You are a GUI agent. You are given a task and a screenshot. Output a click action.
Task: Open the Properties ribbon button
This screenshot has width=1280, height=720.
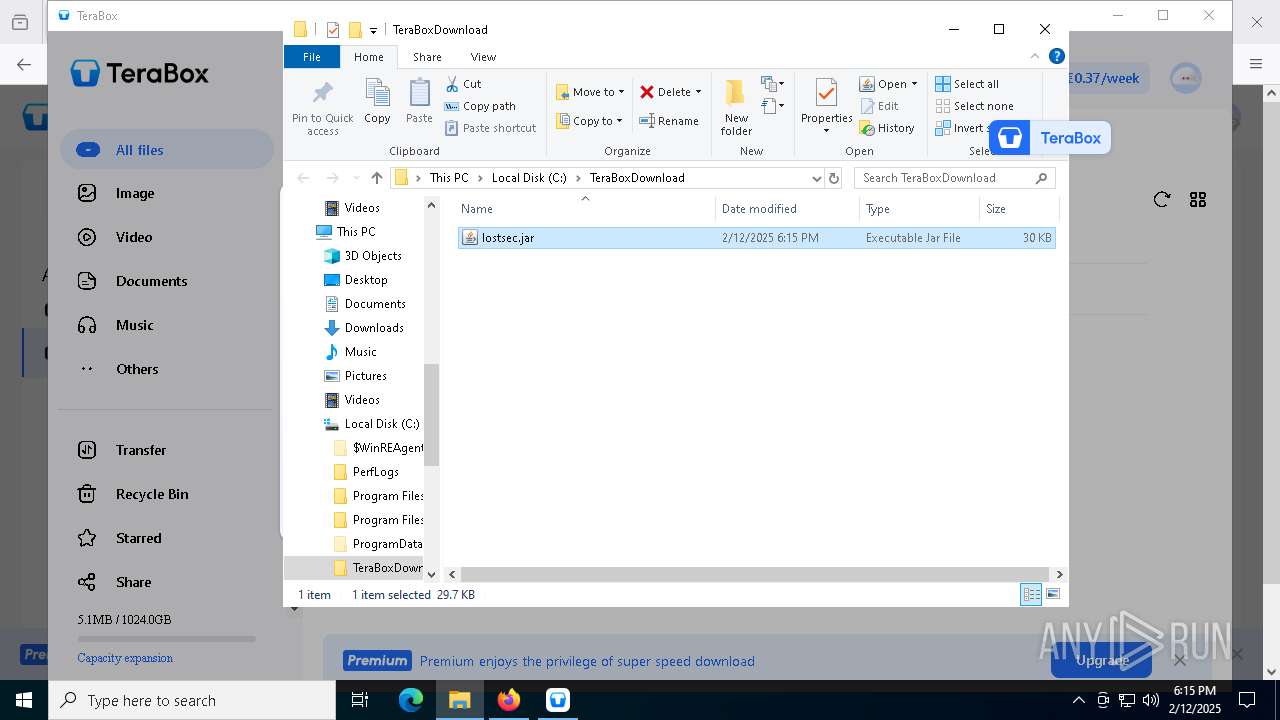(826, 107)
